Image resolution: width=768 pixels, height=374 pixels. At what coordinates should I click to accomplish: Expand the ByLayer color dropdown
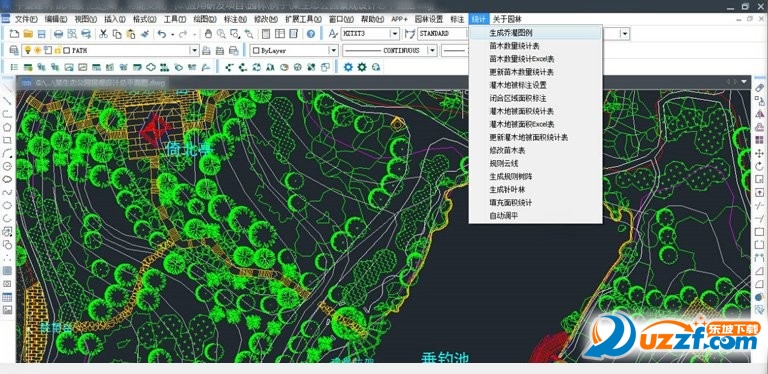coord(333,50)
